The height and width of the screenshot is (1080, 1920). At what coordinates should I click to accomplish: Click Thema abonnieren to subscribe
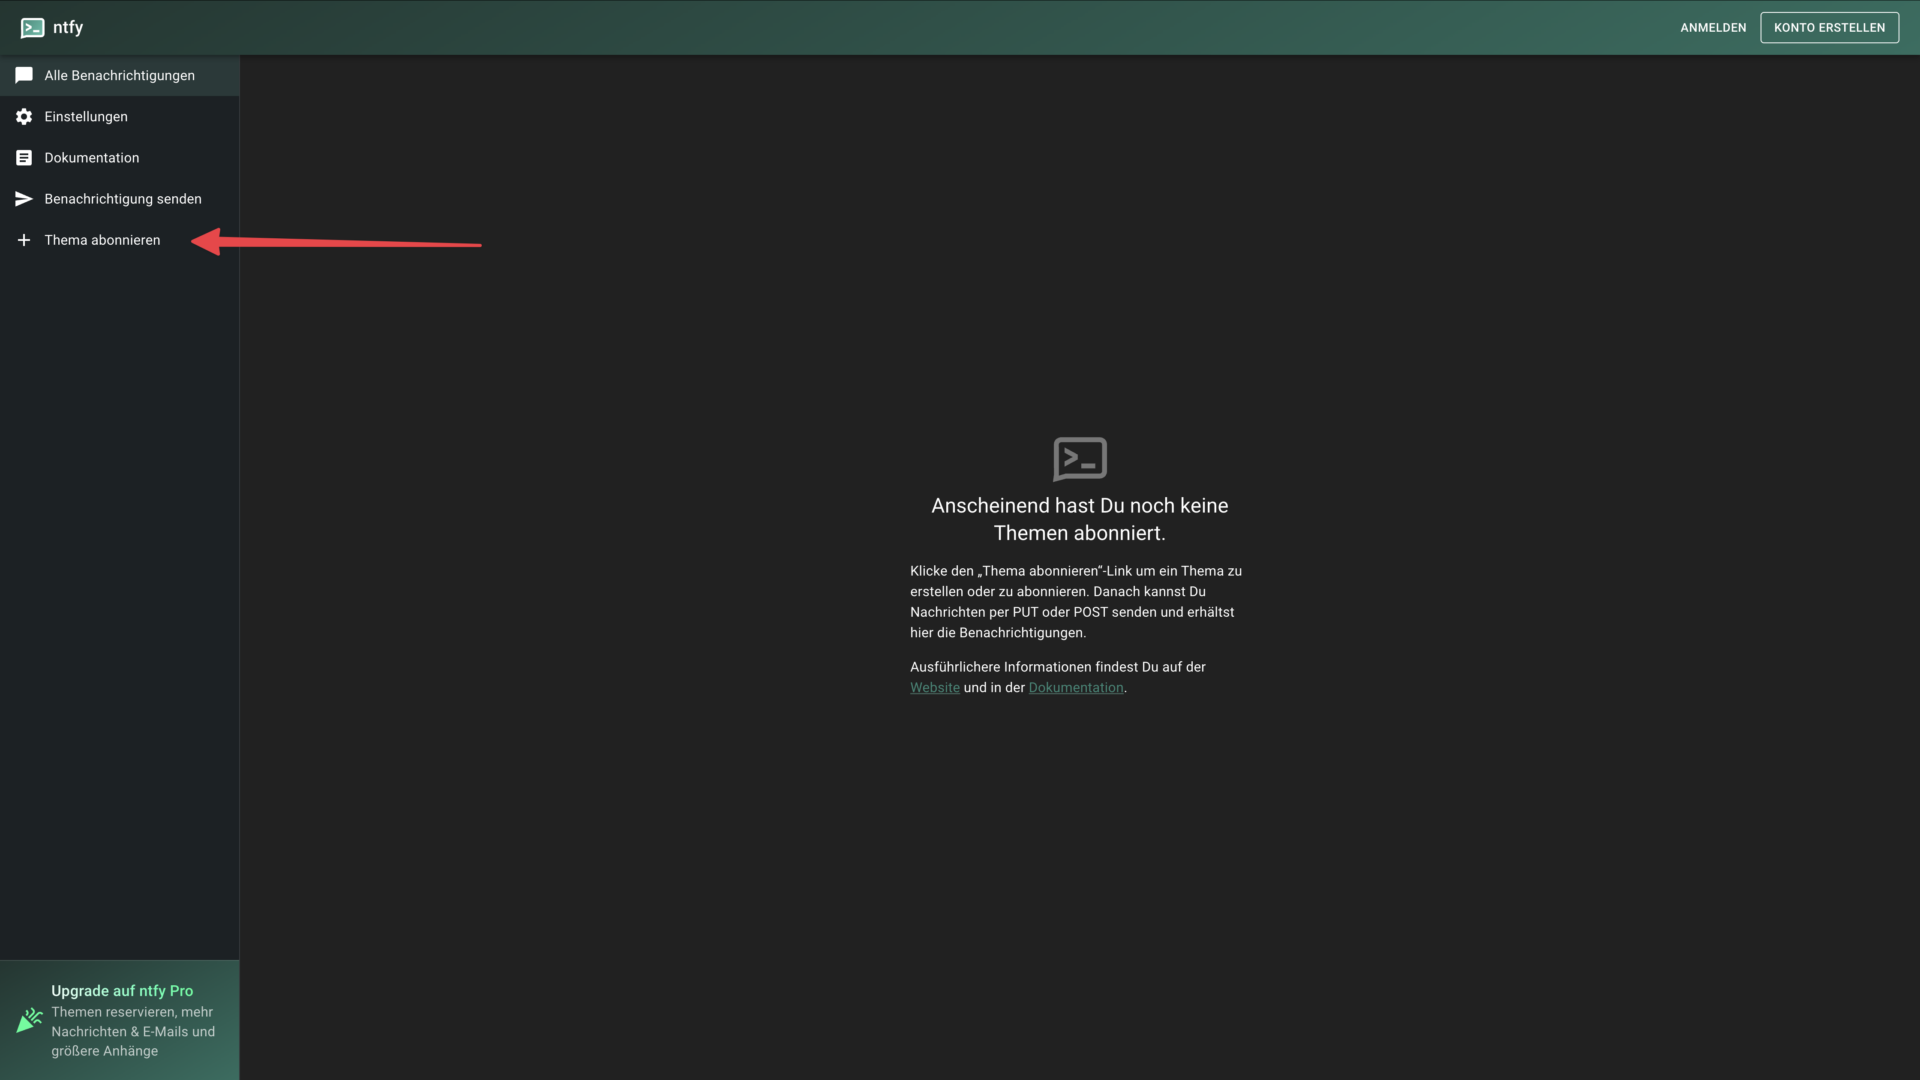point(102,240)
